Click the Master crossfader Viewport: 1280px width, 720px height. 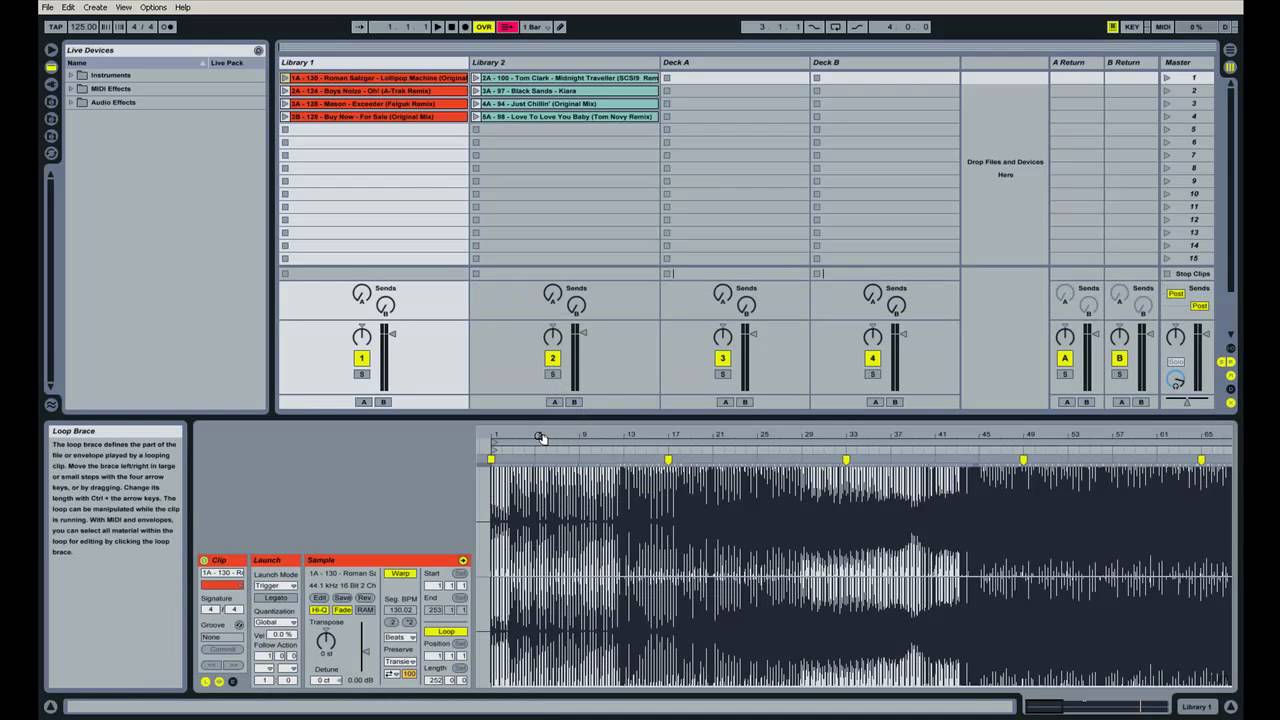coord(1187,401)
